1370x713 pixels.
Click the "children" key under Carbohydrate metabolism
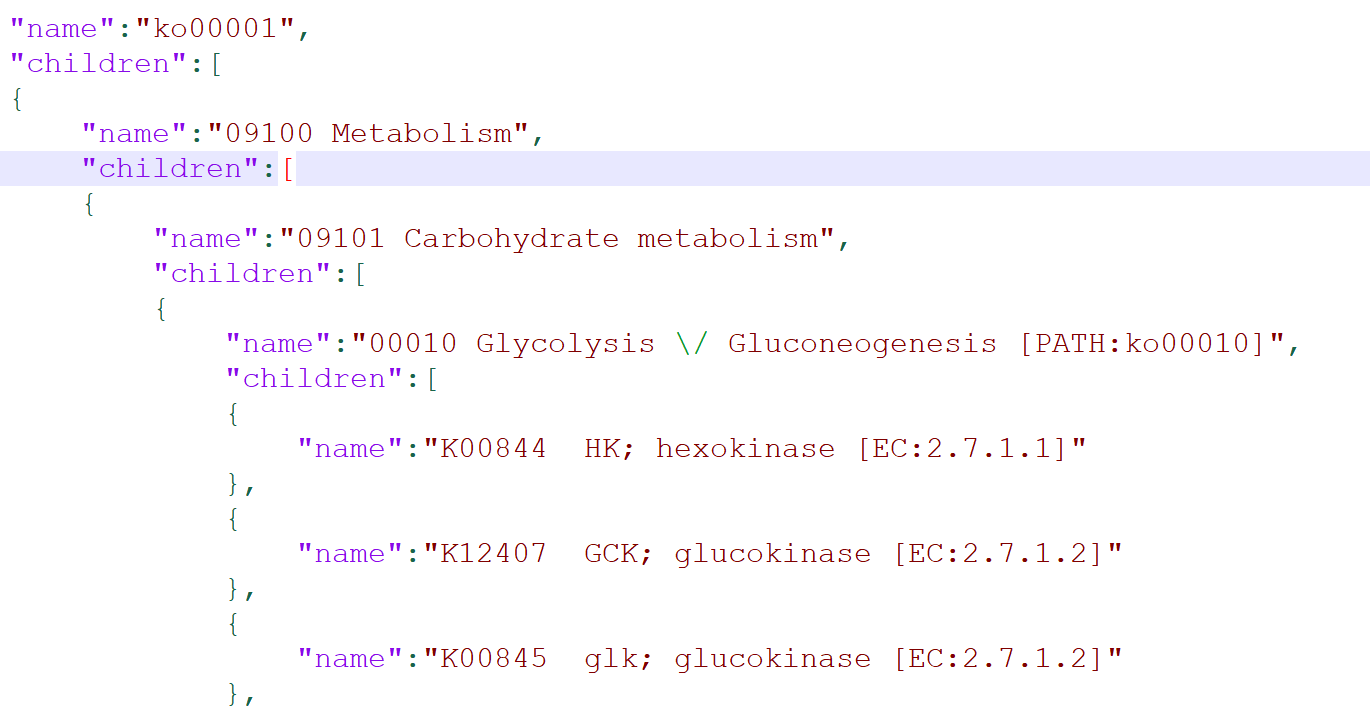(242, 273)
